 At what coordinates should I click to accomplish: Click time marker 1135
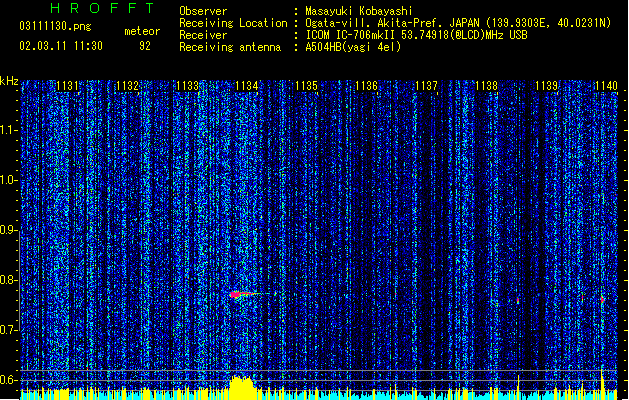[306, 86]
